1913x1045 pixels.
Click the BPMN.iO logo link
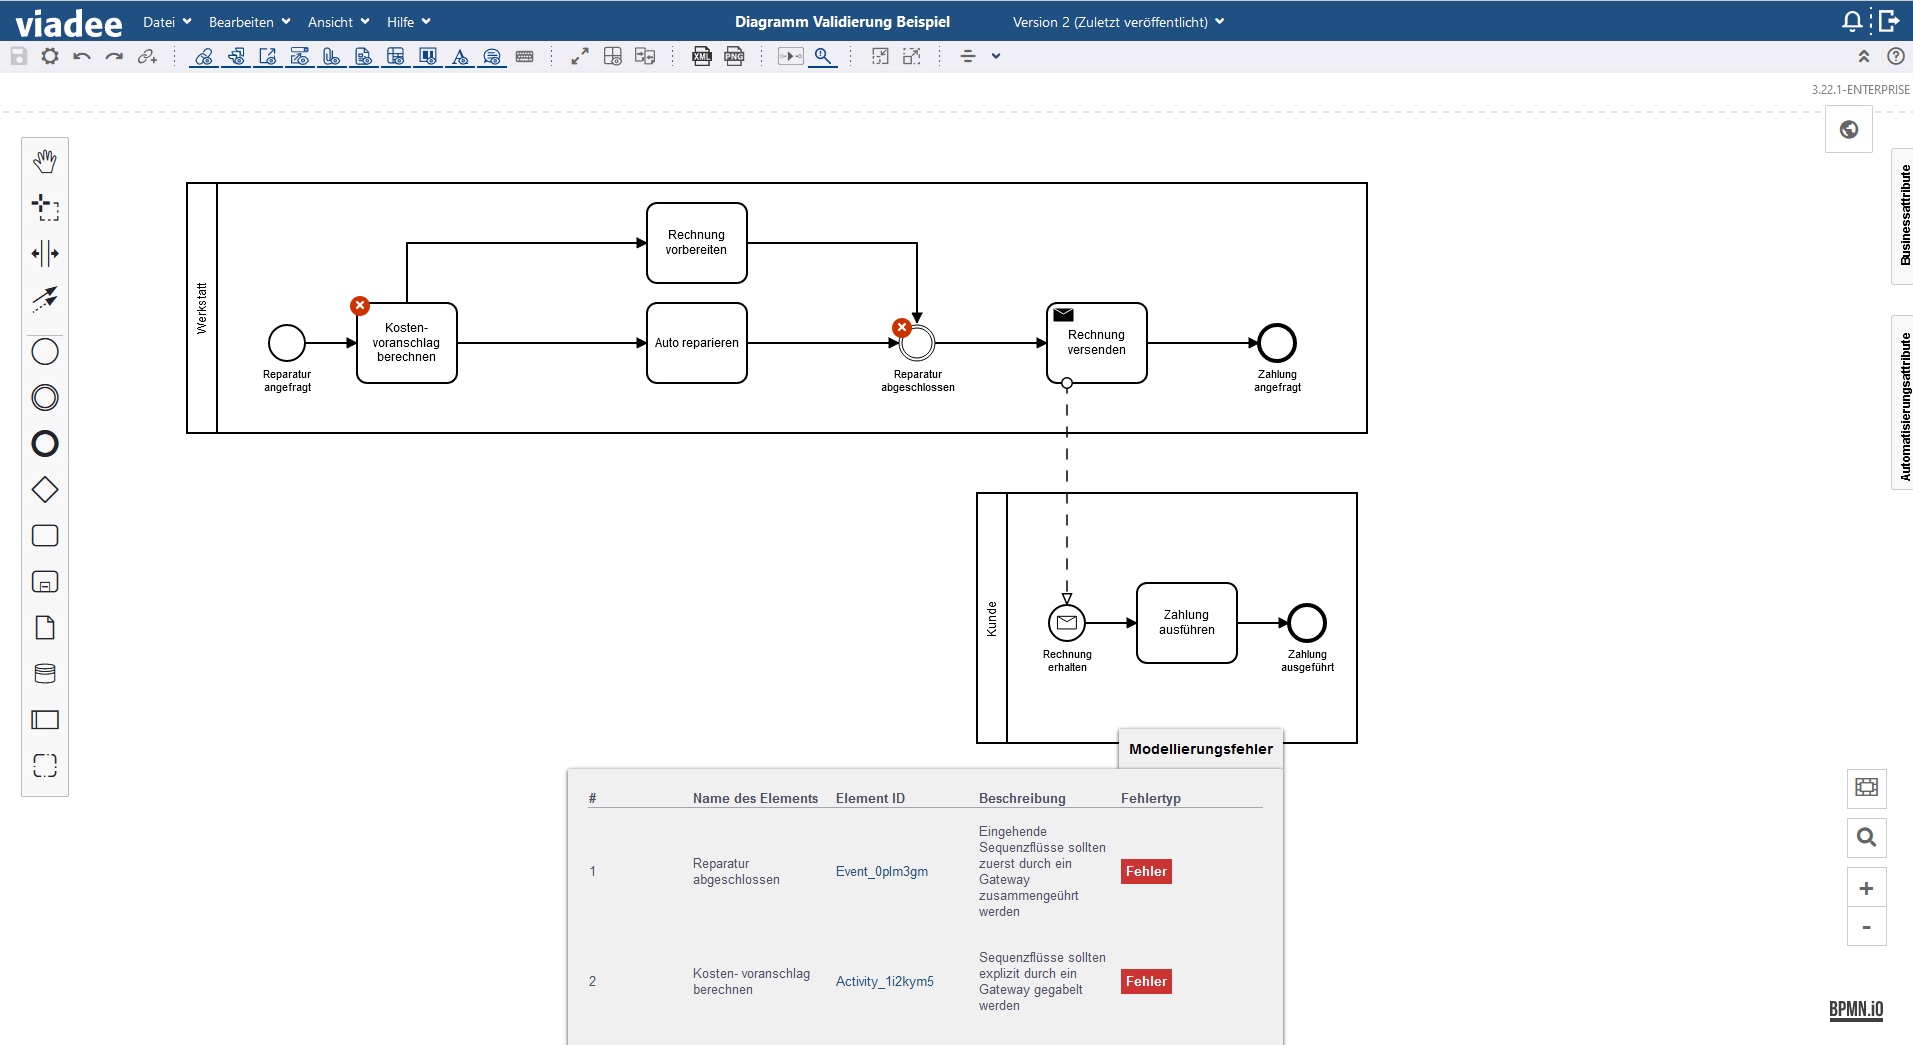(1856, 1010)
